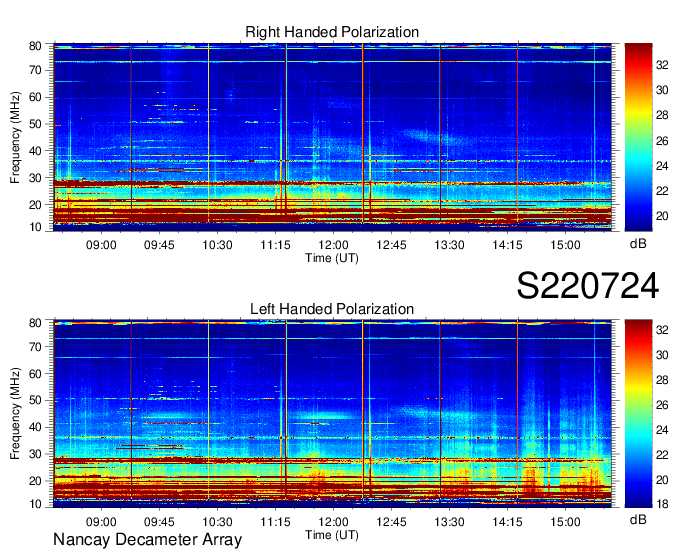Click "15:00" on the Left Handed time axis

click(x=565, y=522)
